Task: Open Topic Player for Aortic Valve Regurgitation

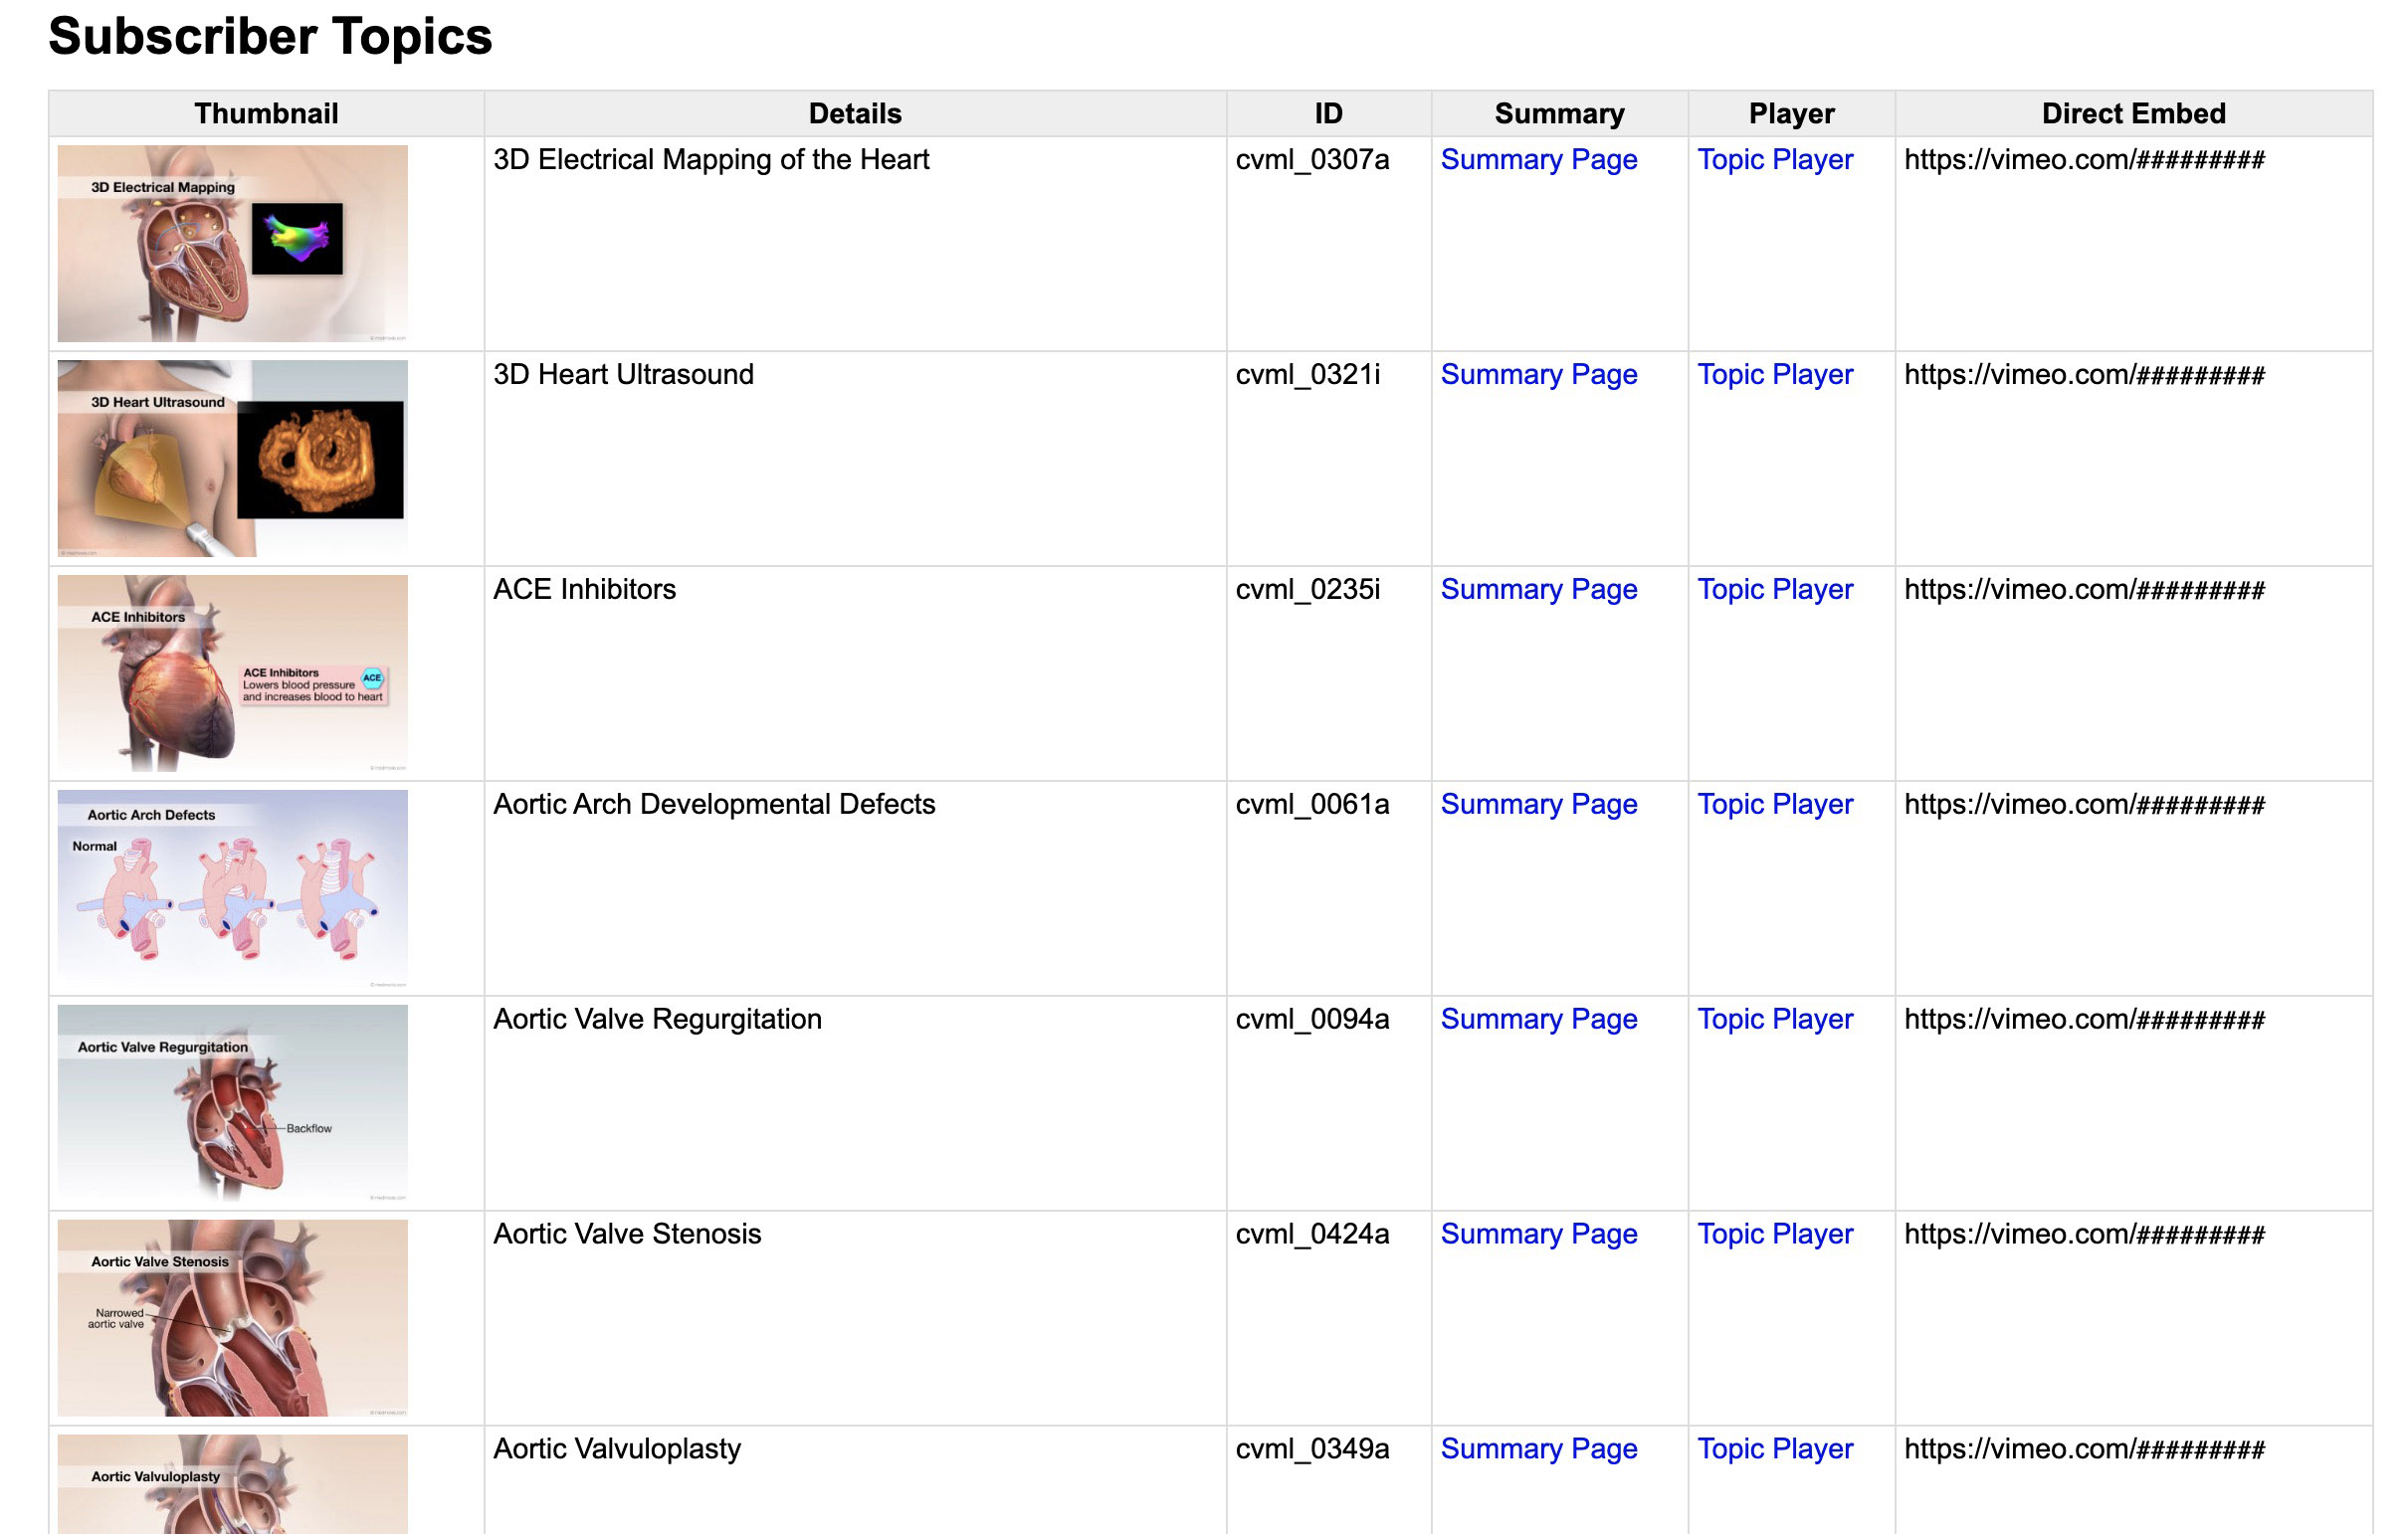Action: [1775, 1020]
